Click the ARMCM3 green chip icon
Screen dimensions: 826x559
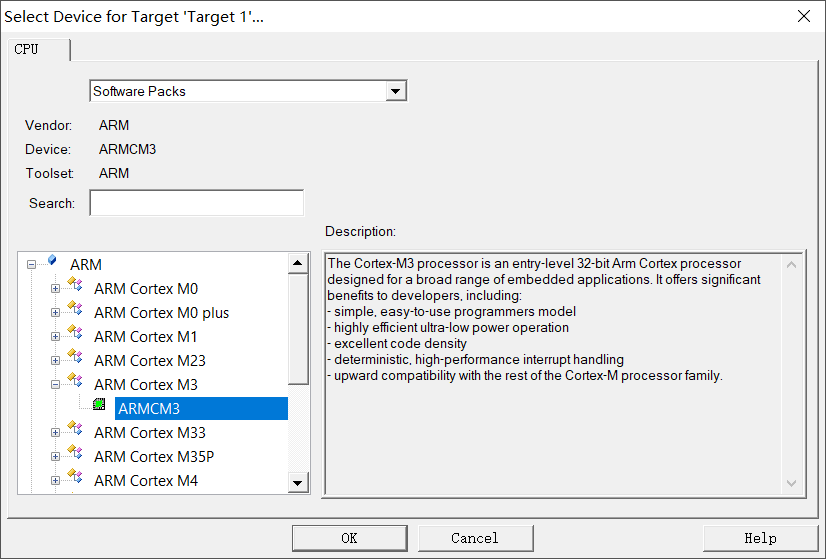point(99,404)
